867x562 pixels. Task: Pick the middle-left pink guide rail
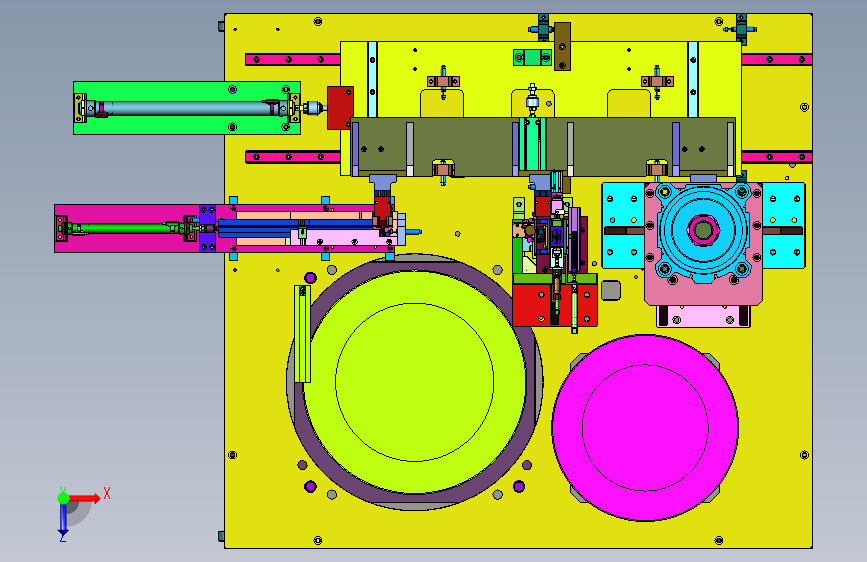[293, 157]
